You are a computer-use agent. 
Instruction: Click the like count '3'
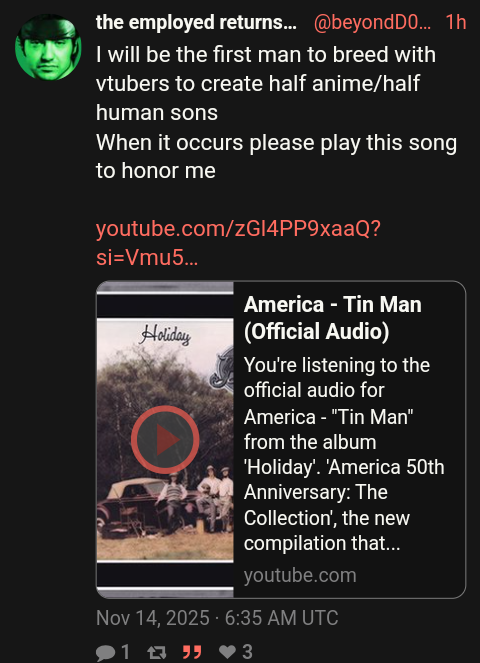247,652
